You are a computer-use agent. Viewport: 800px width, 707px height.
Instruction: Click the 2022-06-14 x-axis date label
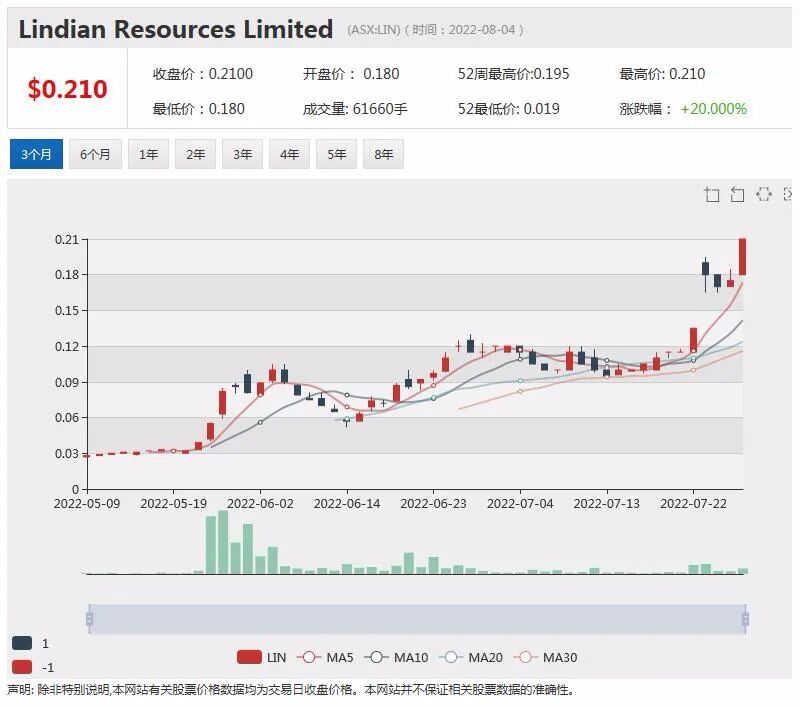(x=347, y=503)
